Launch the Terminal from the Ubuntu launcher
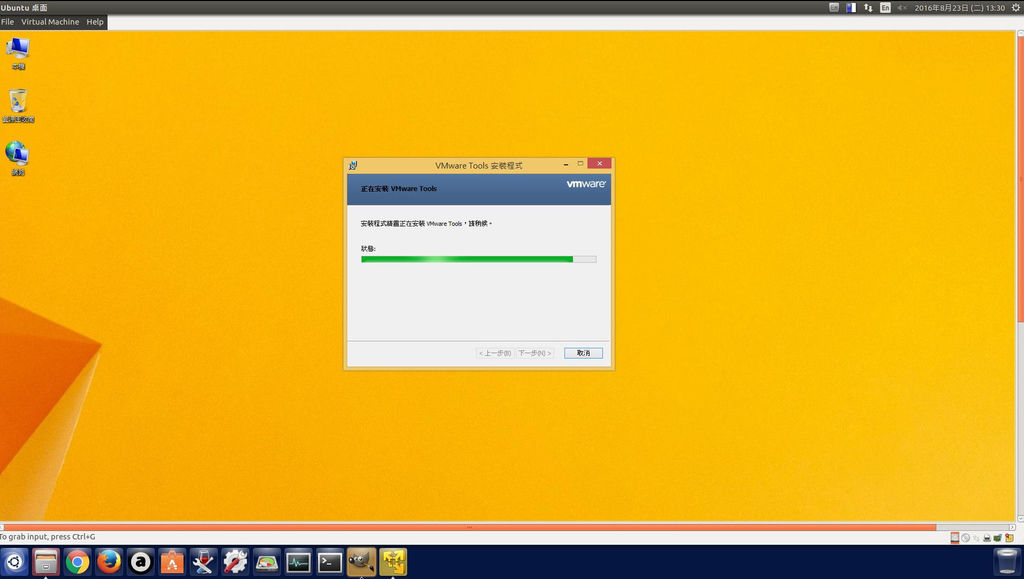 327,562
